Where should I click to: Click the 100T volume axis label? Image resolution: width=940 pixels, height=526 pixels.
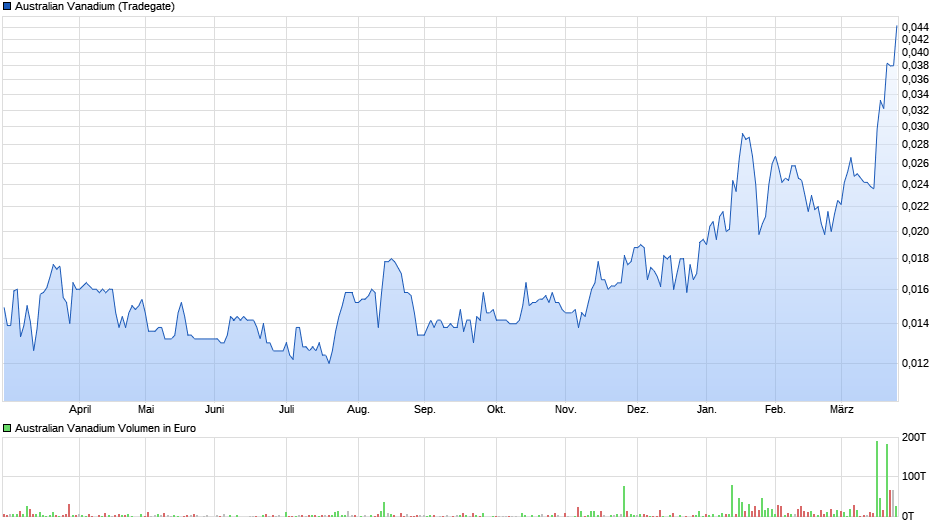click(x=914, y=476)
